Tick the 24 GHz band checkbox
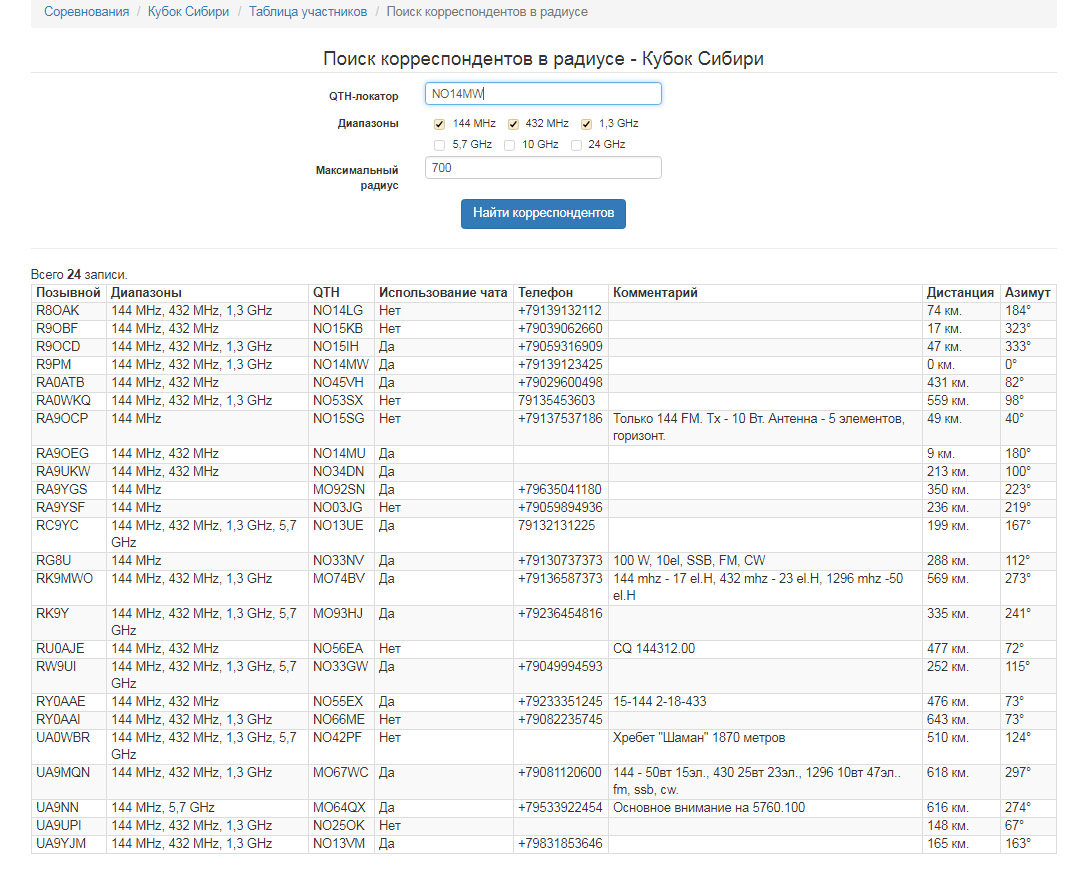The image size is (1089, 870). (576, 145)
